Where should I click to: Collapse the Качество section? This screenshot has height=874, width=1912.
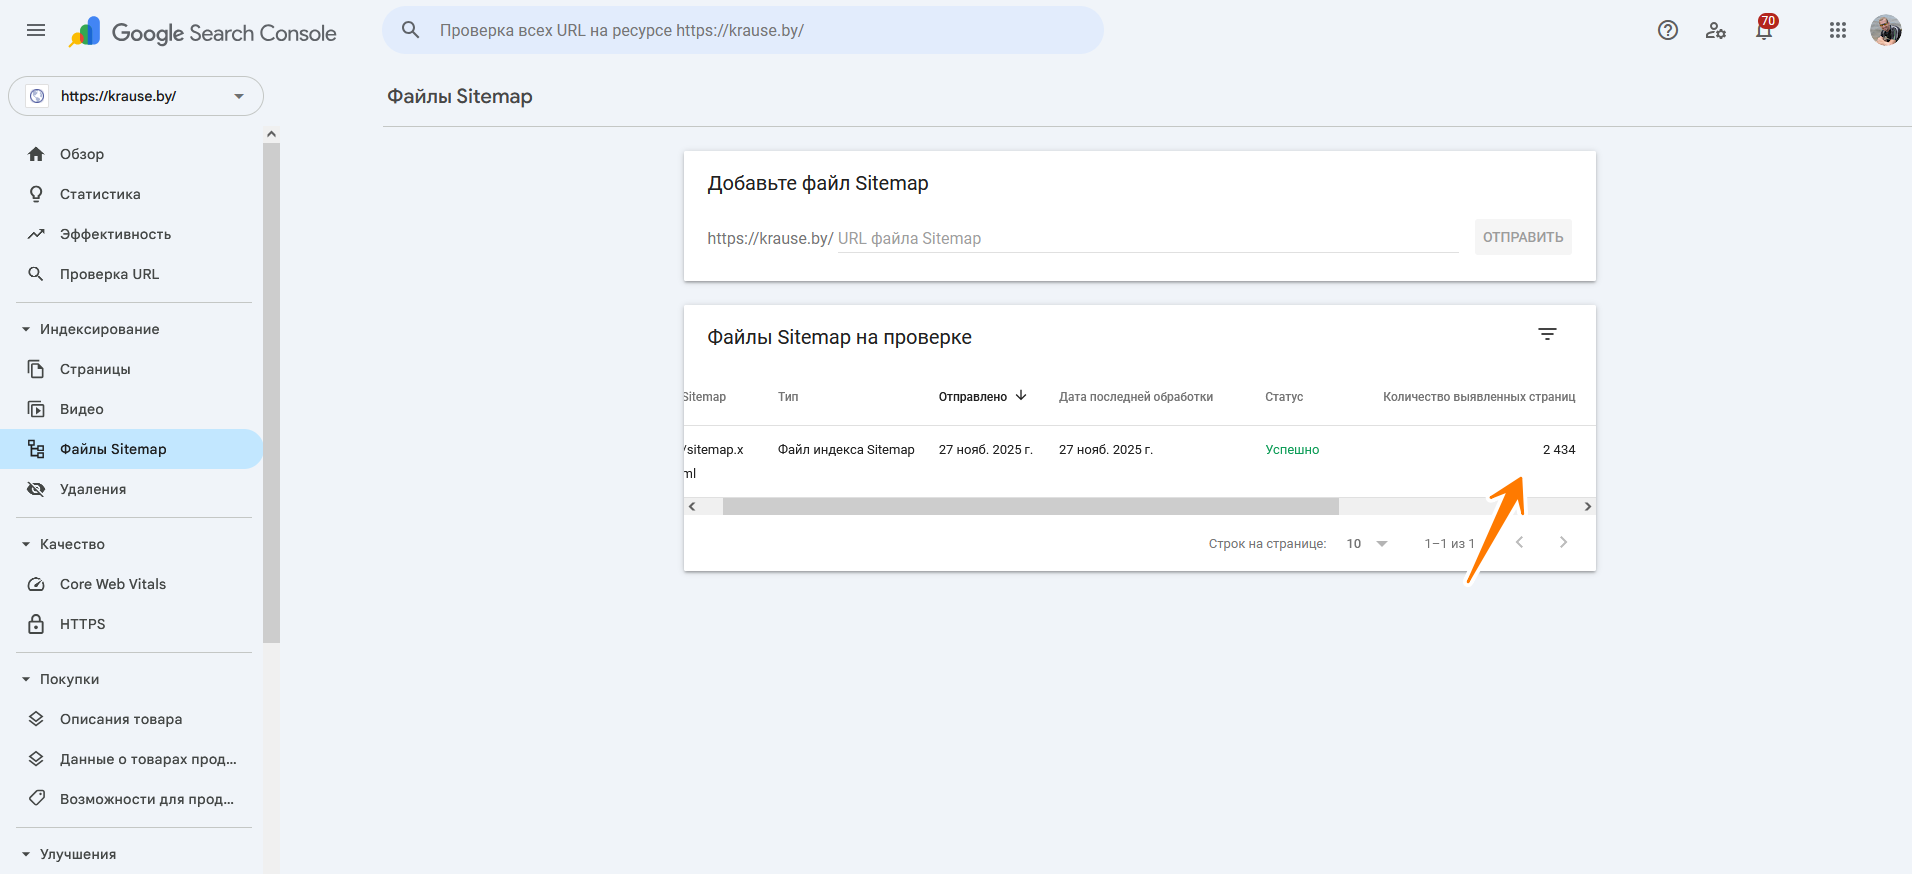click(26, 544)
